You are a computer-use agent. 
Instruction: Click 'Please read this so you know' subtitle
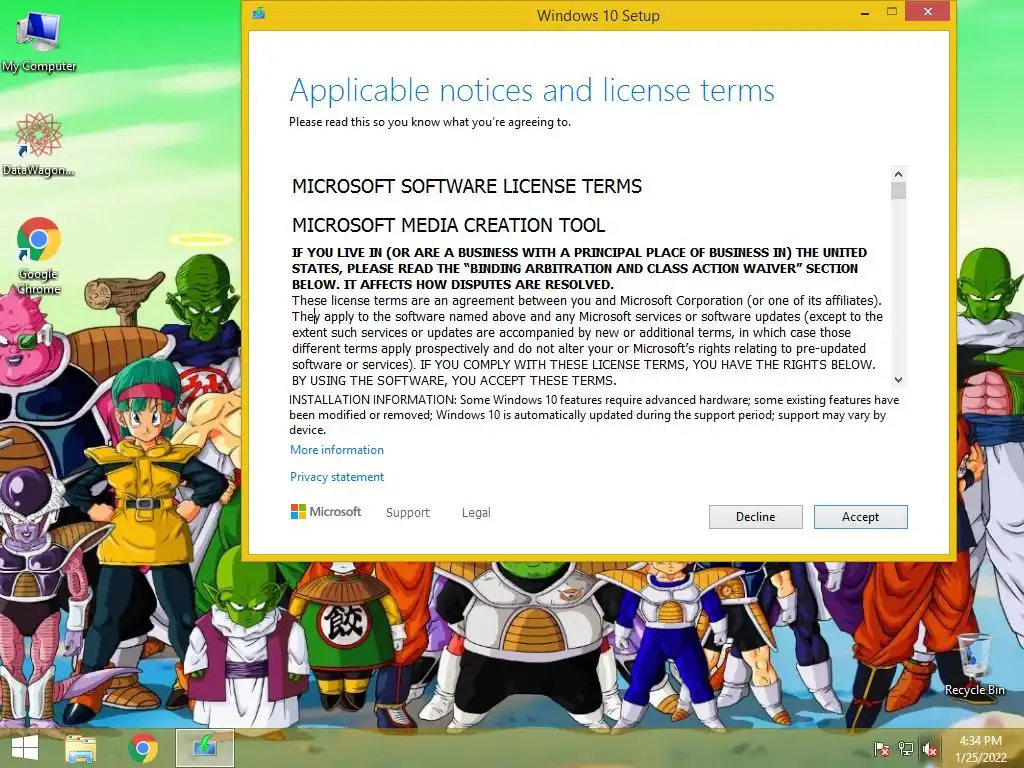(x=430, y=122)
